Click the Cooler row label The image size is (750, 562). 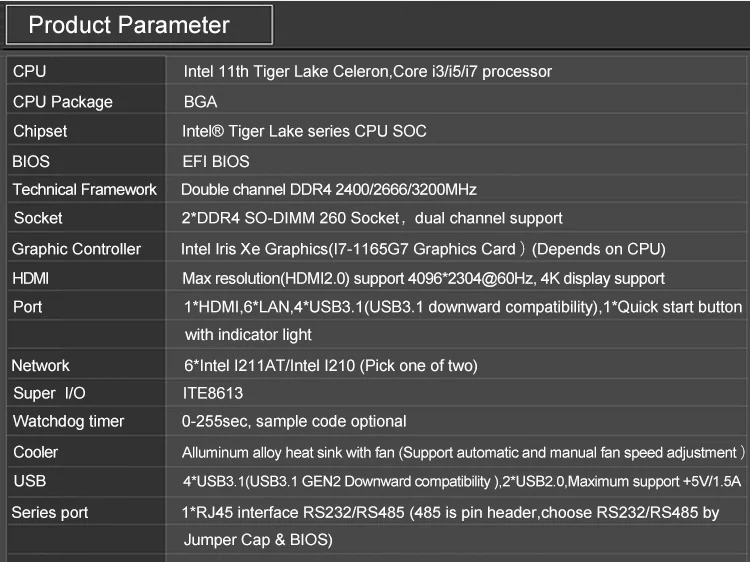click(36, 452)
